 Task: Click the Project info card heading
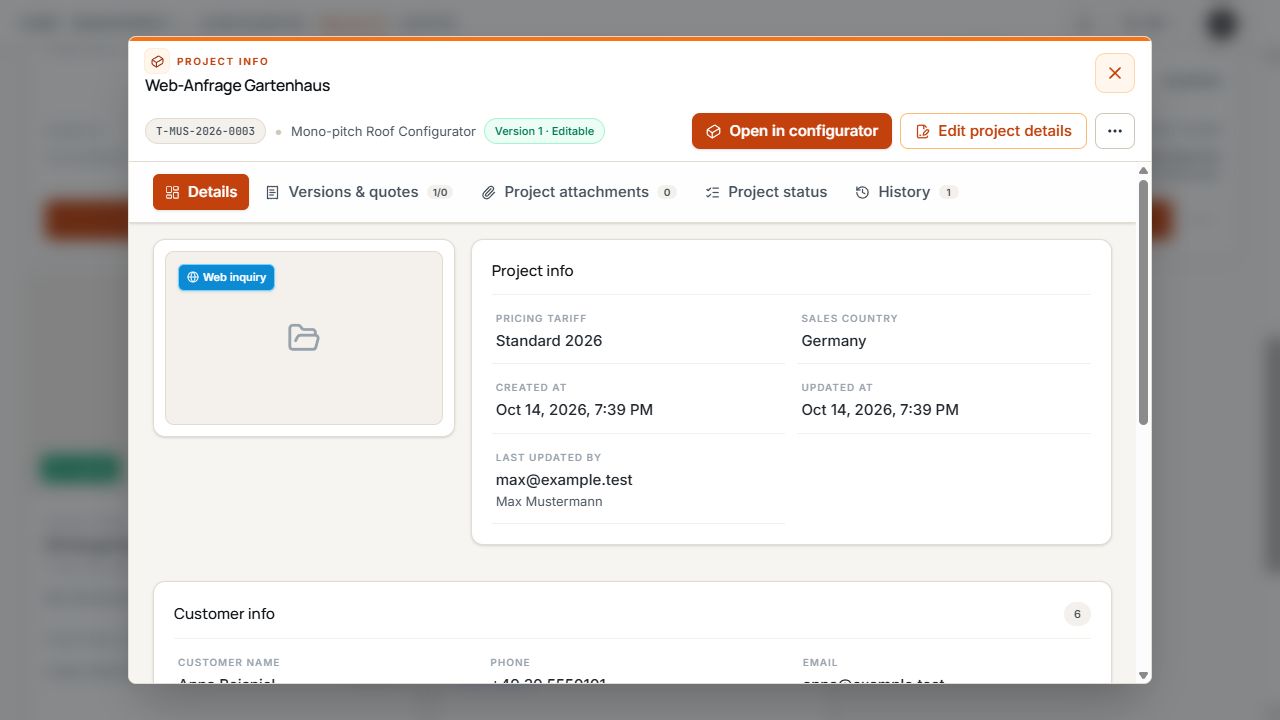pyautogui.click(x=532, y=271)
